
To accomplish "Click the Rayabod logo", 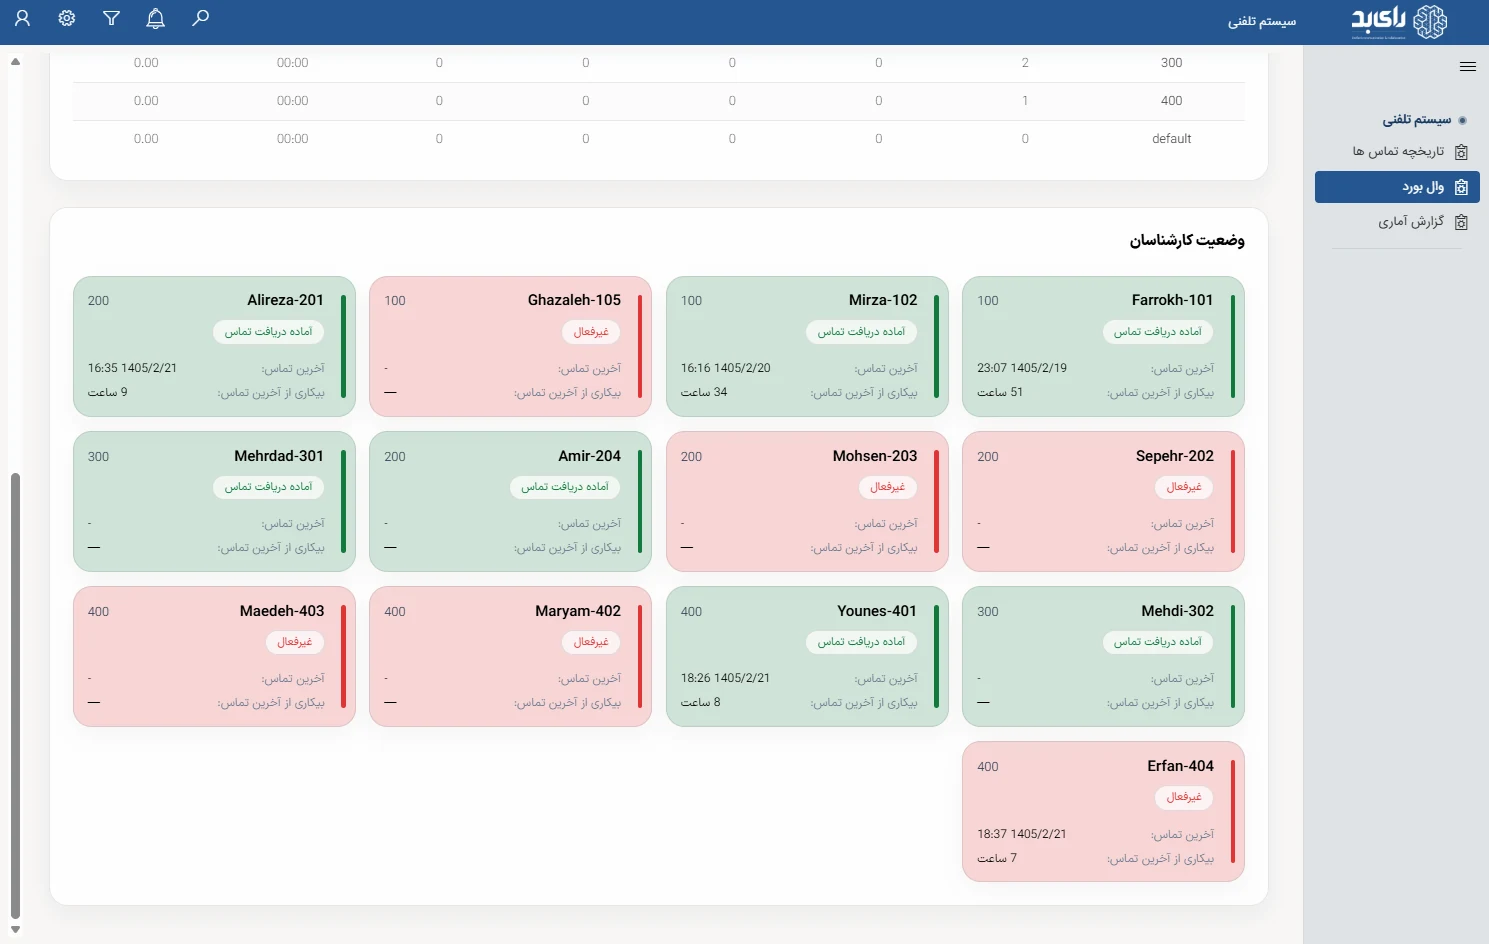I will pos(1399,21).
